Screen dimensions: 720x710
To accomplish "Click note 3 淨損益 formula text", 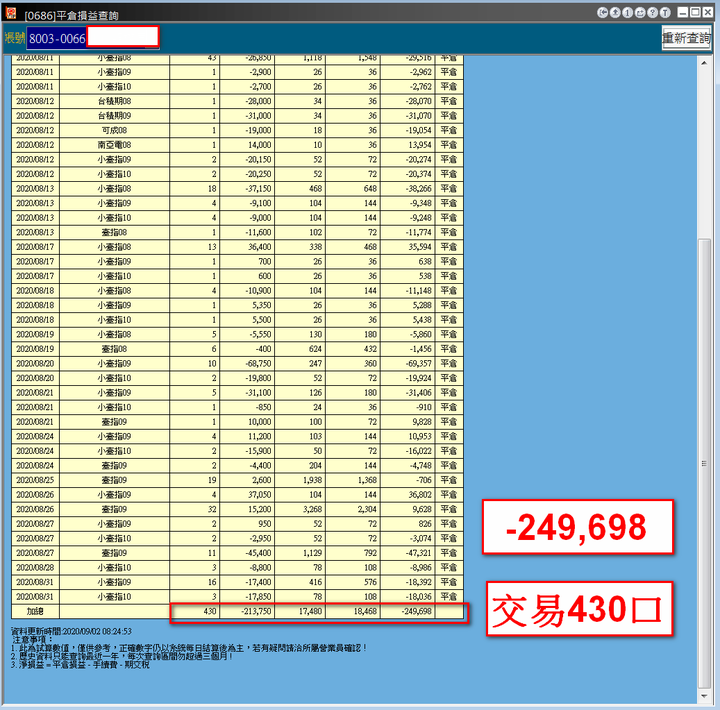I will point(80,665).
